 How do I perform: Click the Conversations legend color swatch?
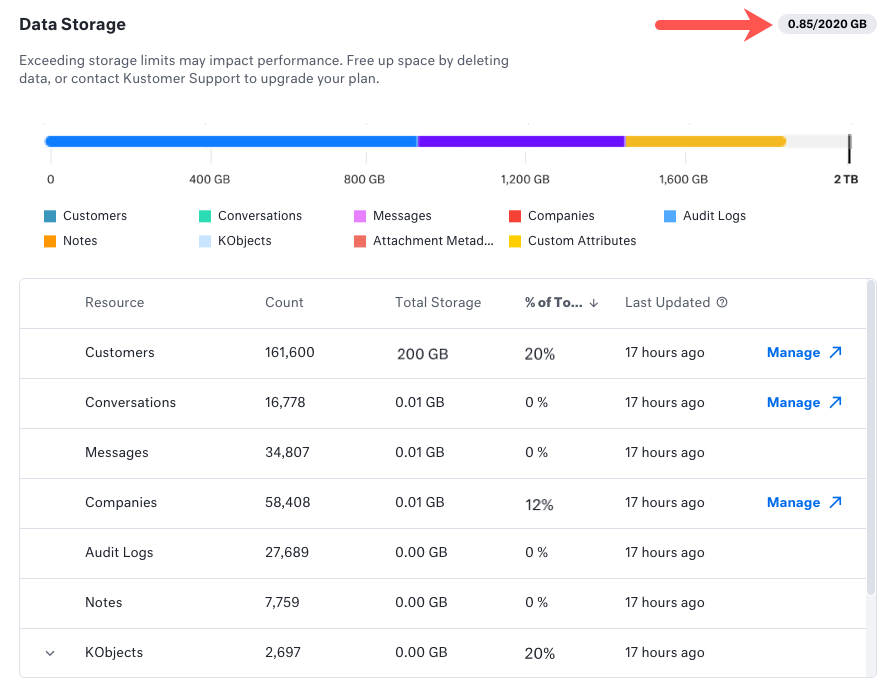point(205,216)
